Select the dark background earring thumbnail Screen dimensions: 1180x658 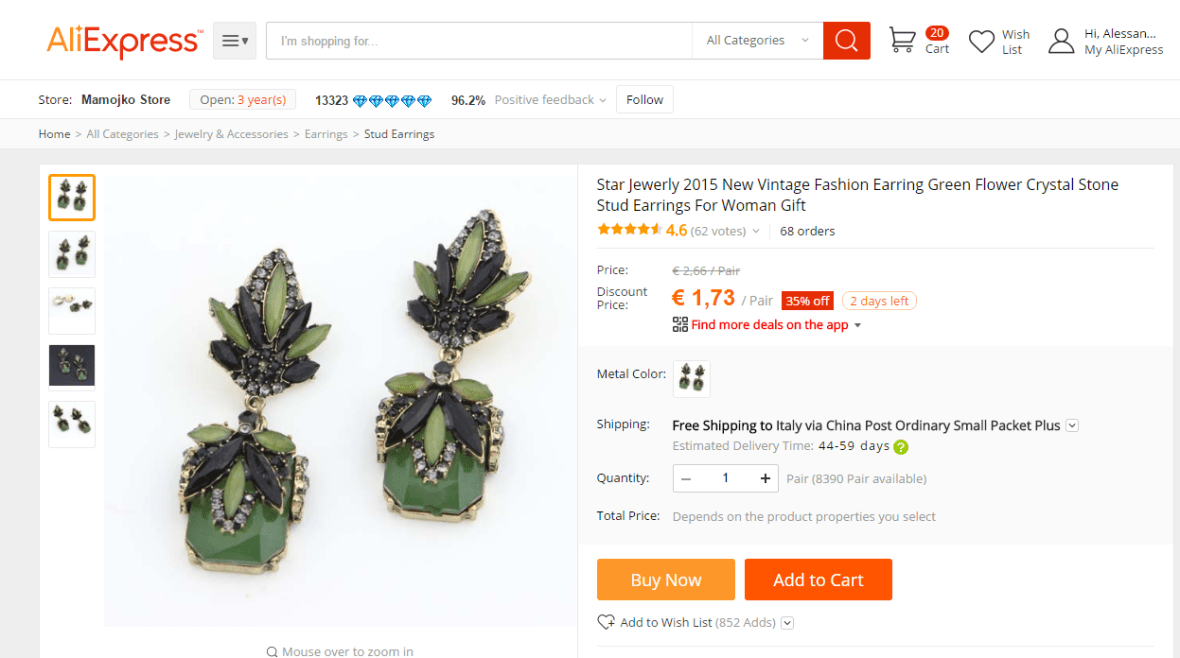point(72,366)
